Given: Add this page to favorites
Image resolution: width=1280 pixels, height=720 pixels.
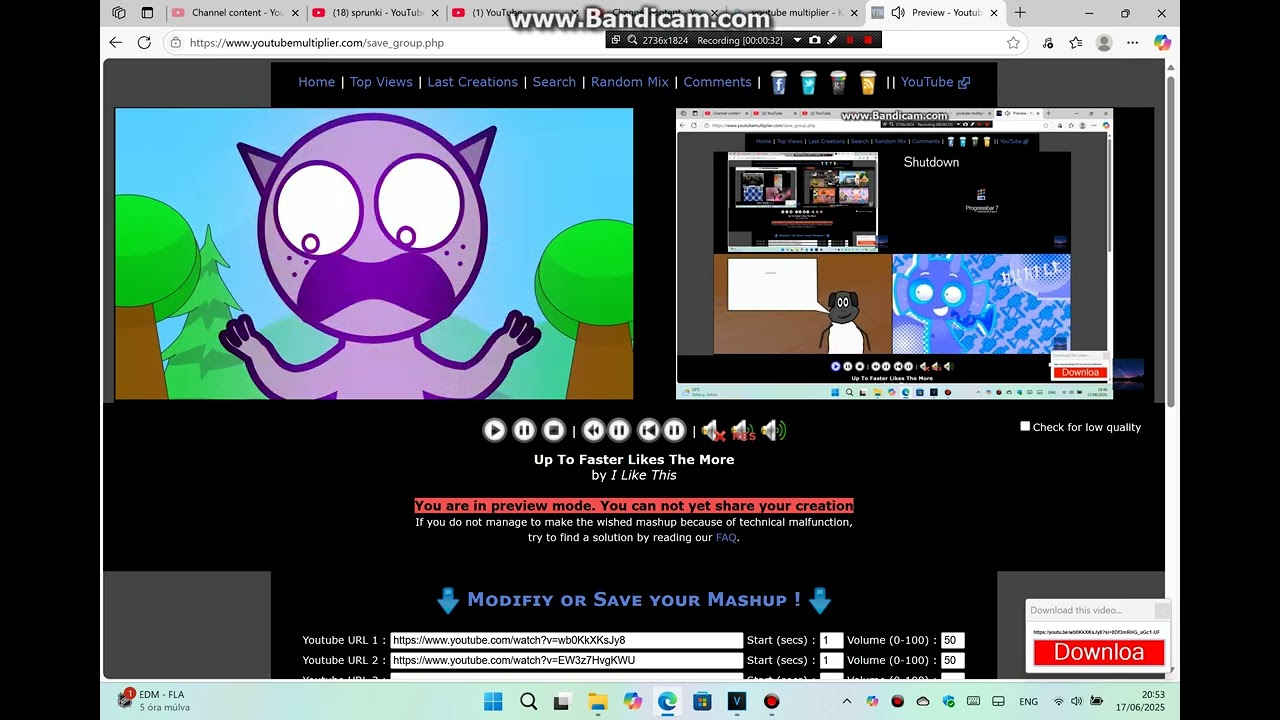Looking at the screenshot, I should 1013,42.
